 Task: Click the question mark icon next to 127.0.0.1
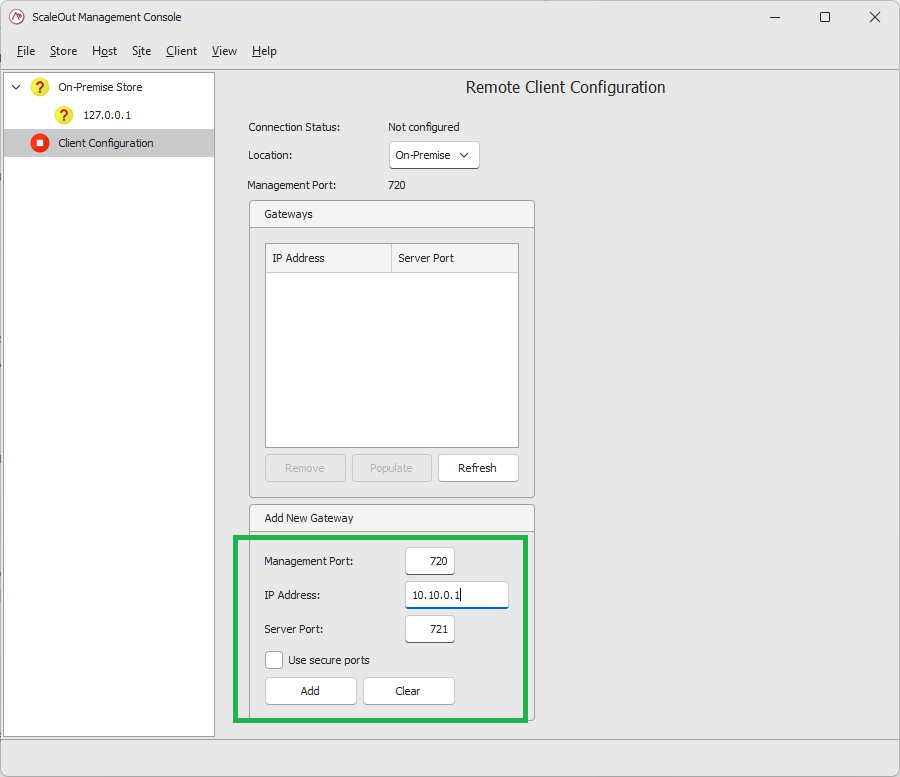64,115
